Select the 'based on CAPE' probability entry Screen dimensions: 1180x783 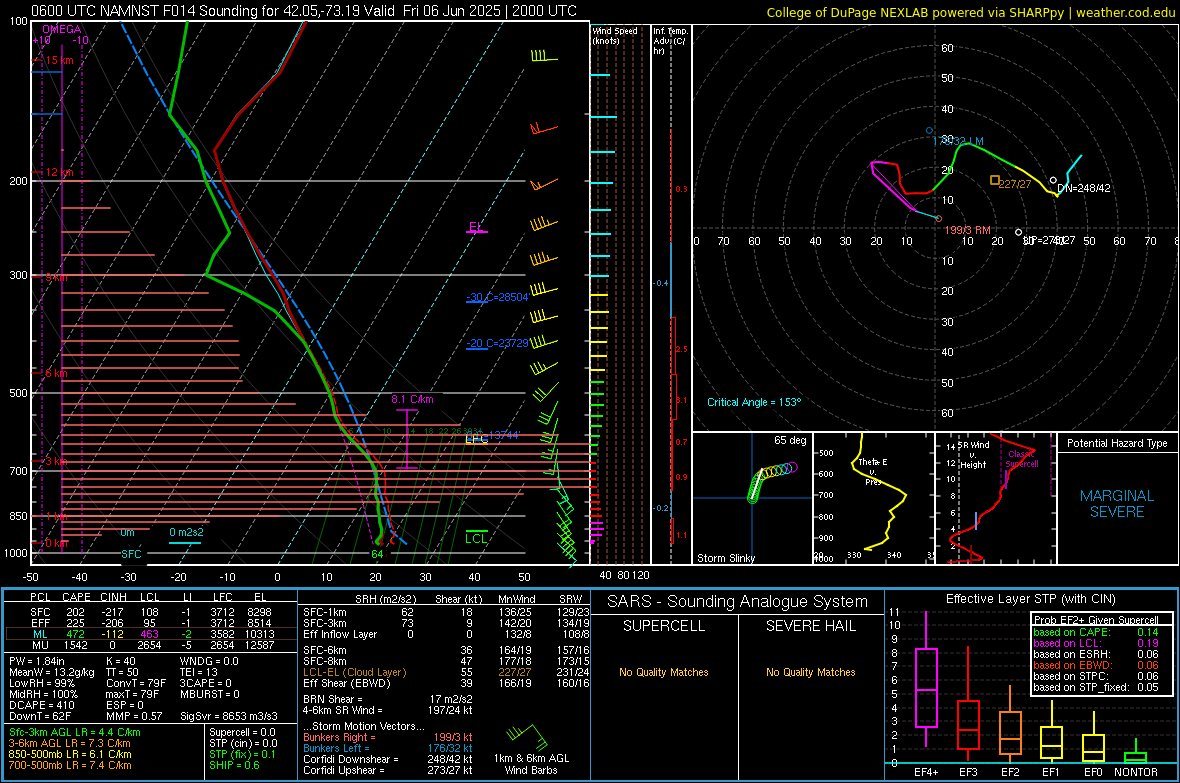pyautogui.click(x=1096, y=632)
